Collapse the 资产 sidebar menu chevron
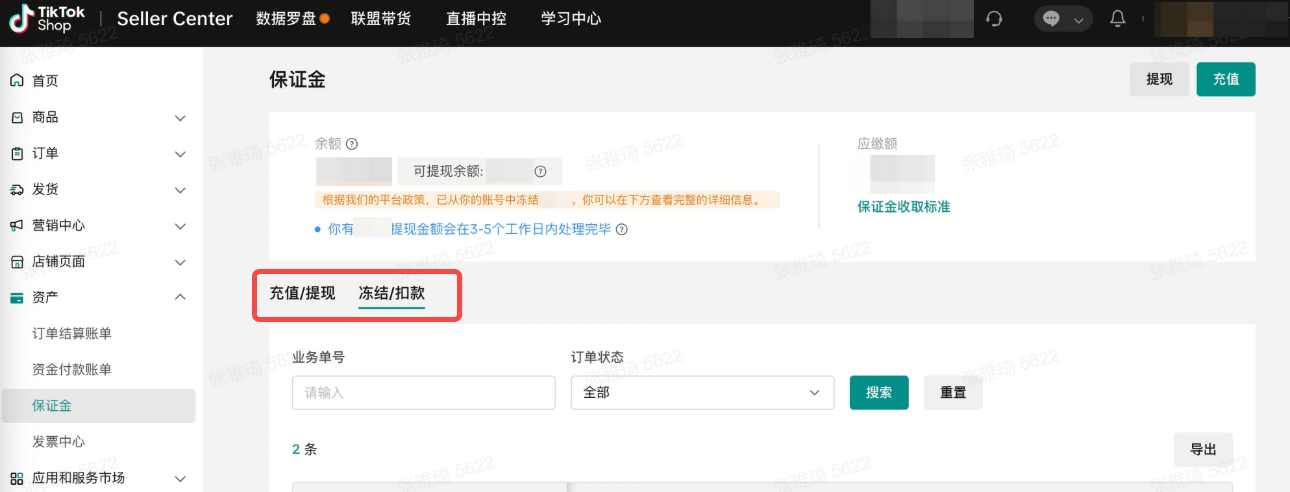1290x492 pixels. (x=180, y=297)
